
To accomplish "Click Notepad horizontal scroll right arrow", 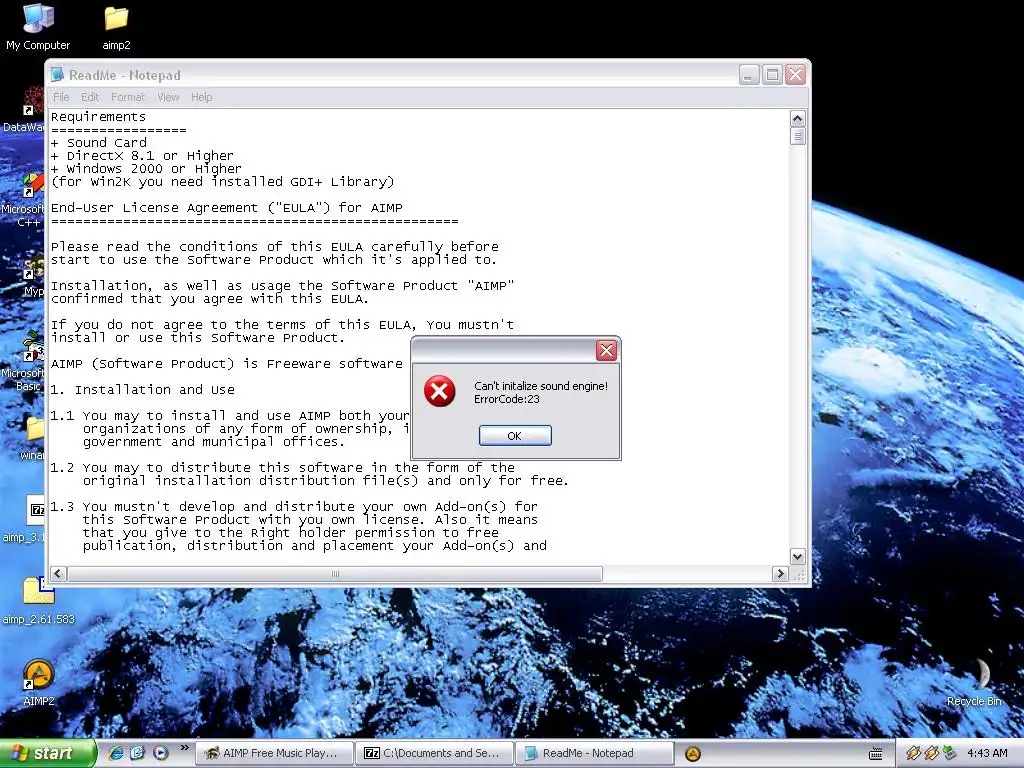I will pyautogui.click(x=780, y=573).
